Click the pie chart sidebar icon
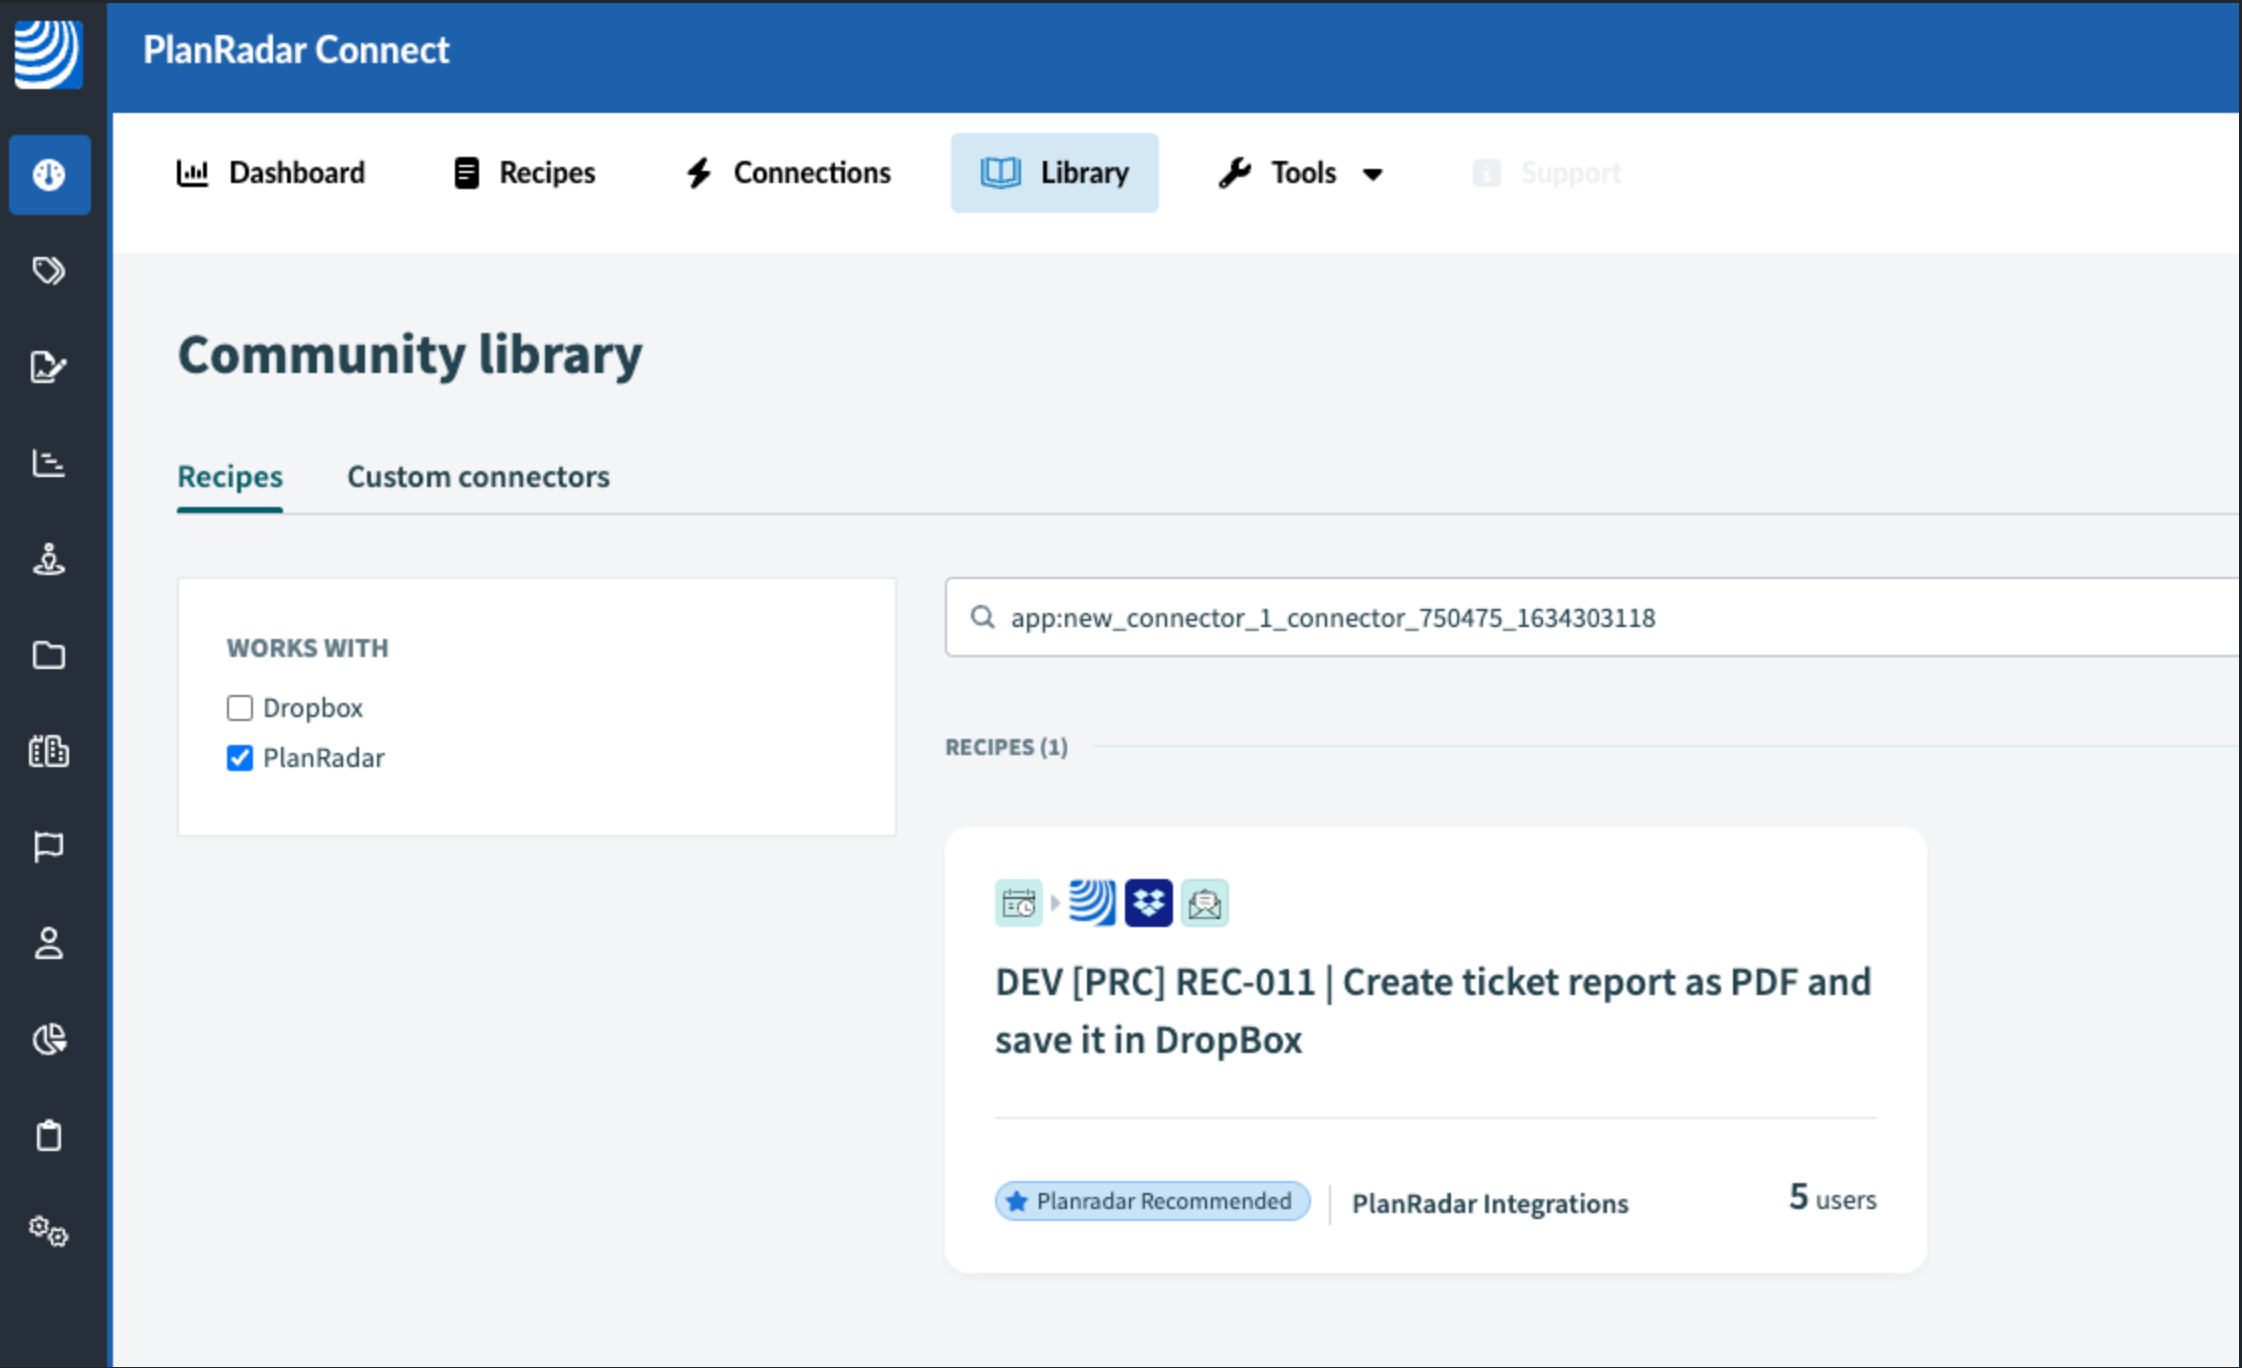The image size is (2242, 1368). pos(49,1039)
